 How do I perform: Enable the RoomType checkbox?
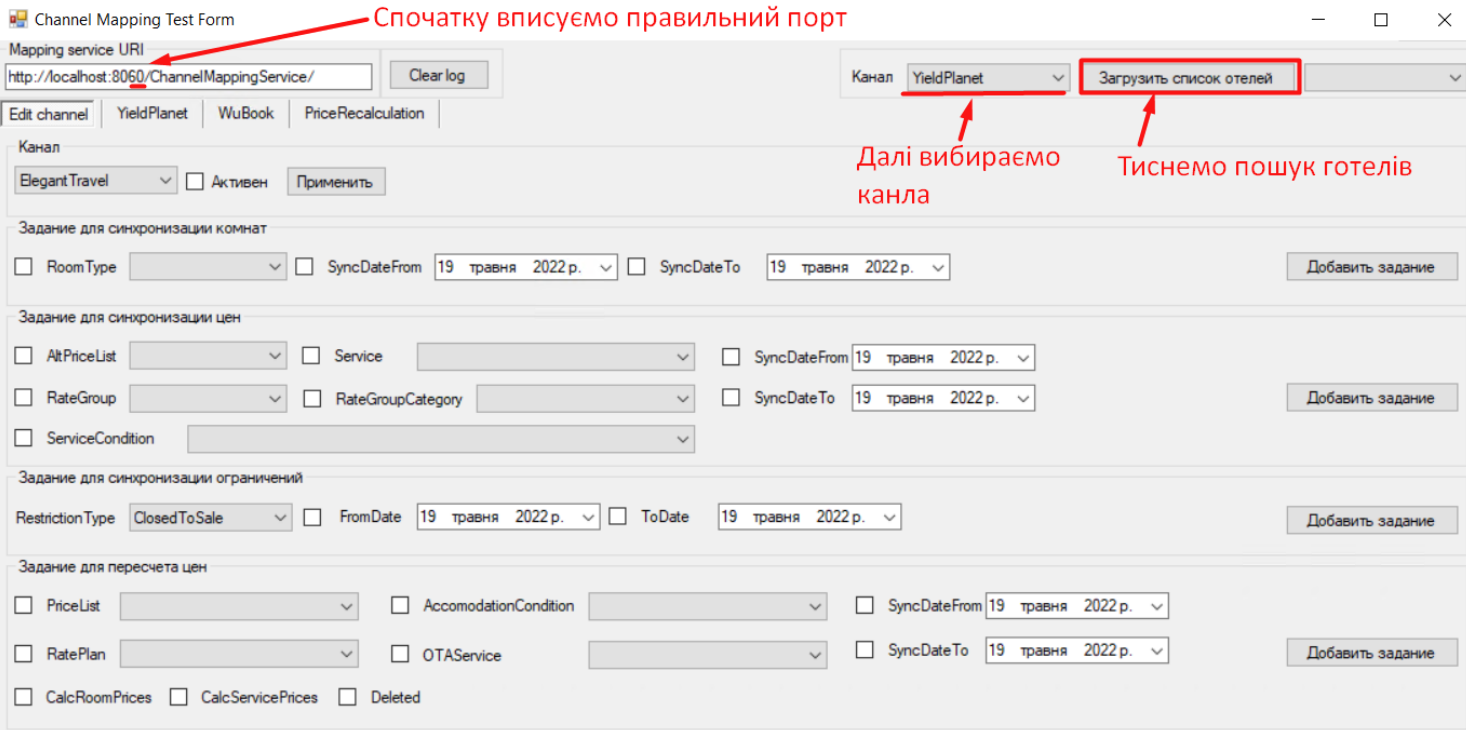24,268
